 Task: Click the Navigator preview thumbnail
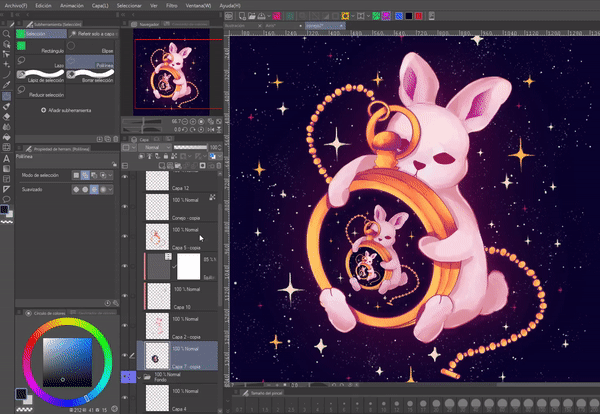coord(171,72)
